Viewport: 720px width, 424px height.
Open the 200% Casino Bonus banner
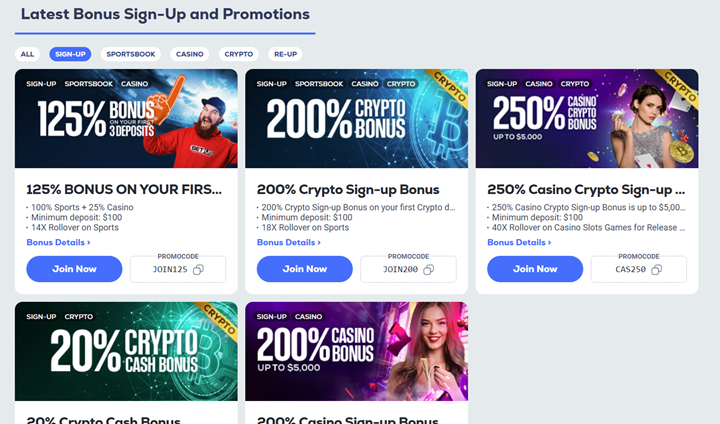[x=356, y=352]
